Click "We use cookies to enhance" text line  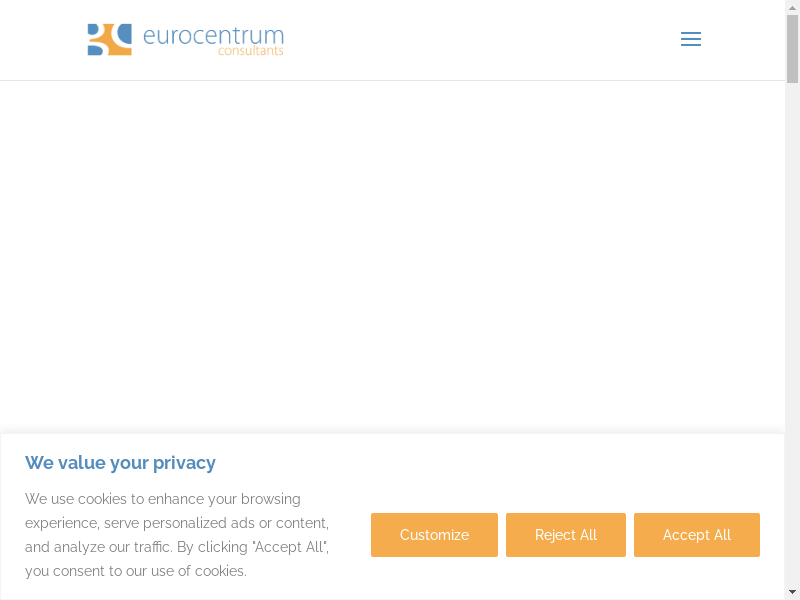click(163, 499)
